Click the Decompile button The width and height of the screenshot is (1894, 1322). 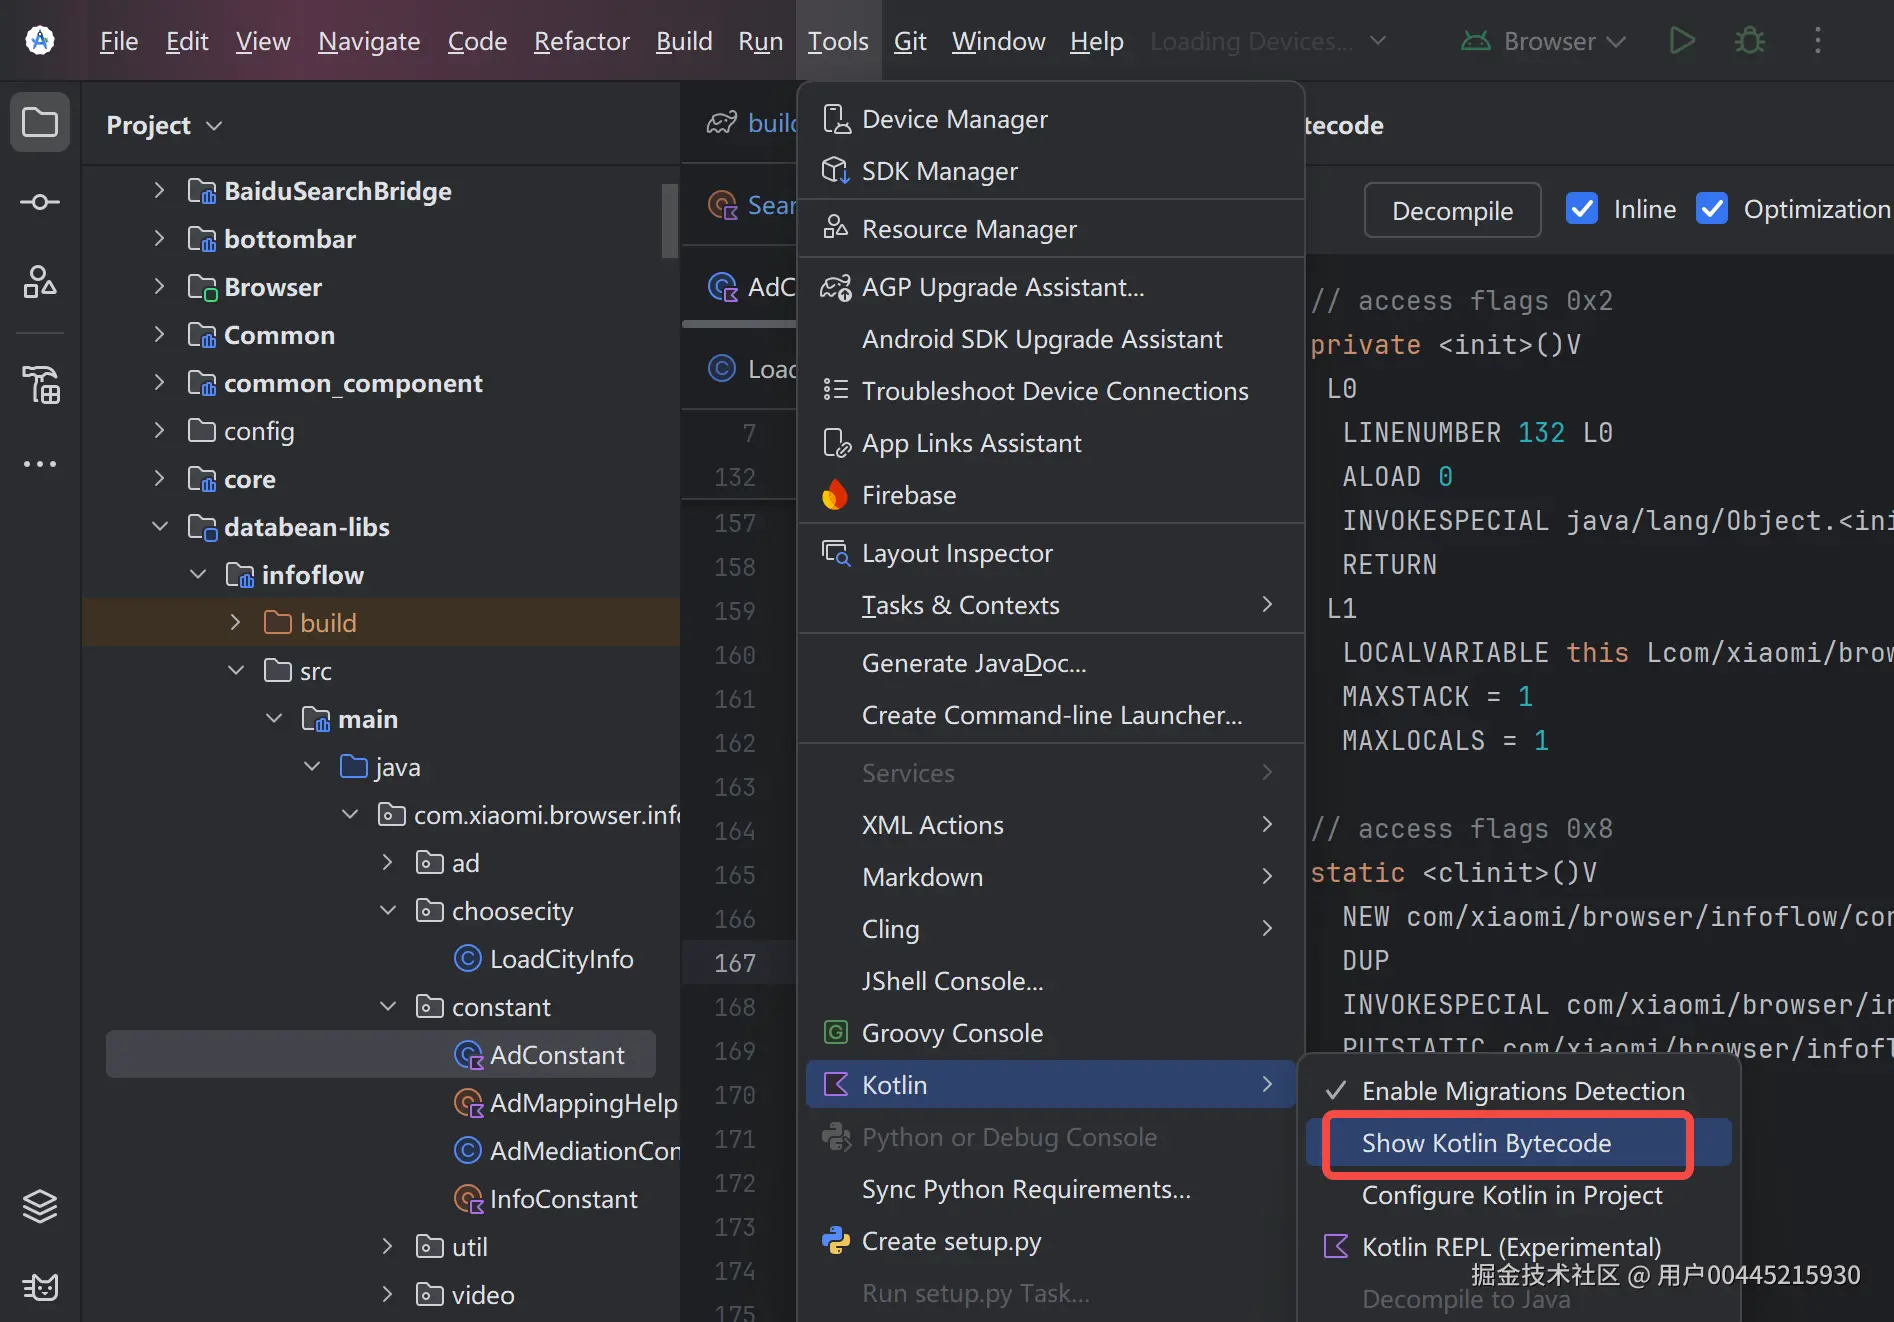[x=1452, y=210]
